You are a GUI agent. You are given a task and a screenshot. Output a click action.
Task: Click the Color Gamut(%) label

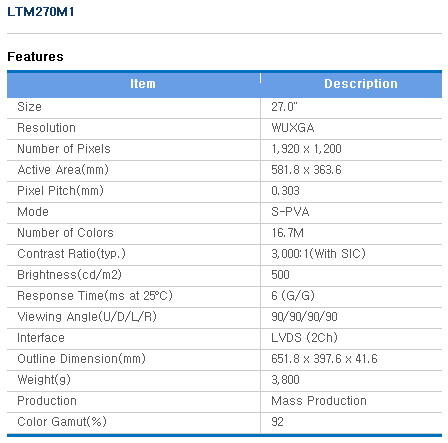(62, 422)
